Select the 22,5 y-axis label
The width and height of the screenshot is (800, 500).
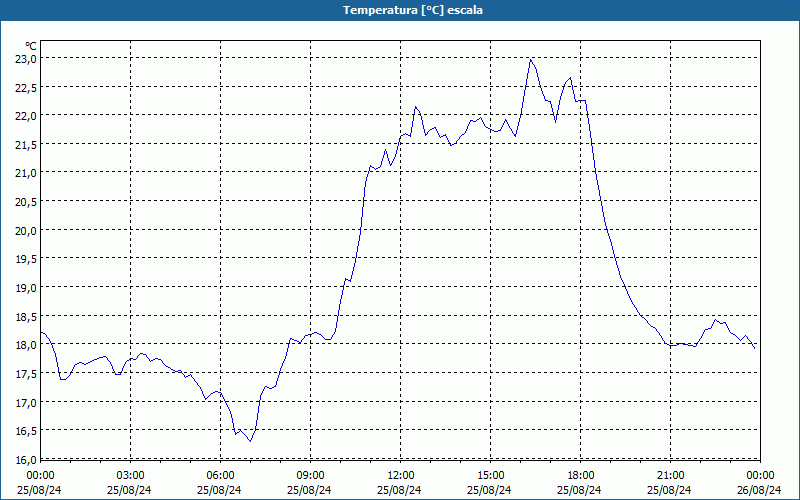(26, 88)
